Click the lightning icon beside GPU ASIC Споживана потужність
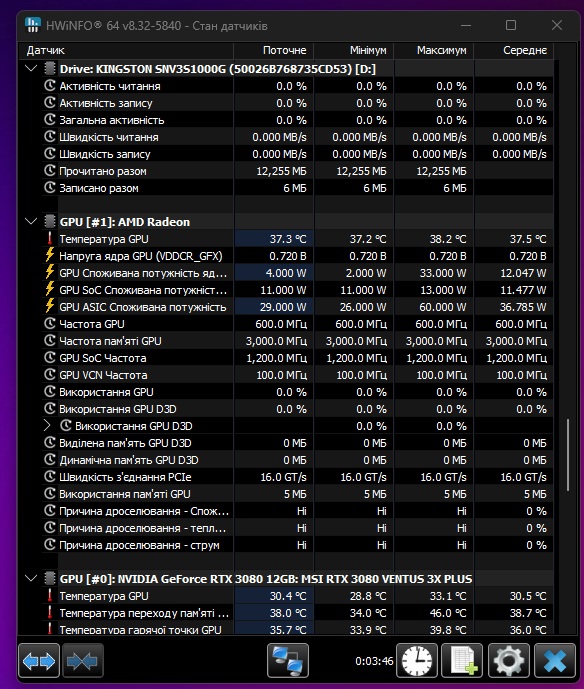This screenshot has width=584, height=689. click(x=50, y=306)
